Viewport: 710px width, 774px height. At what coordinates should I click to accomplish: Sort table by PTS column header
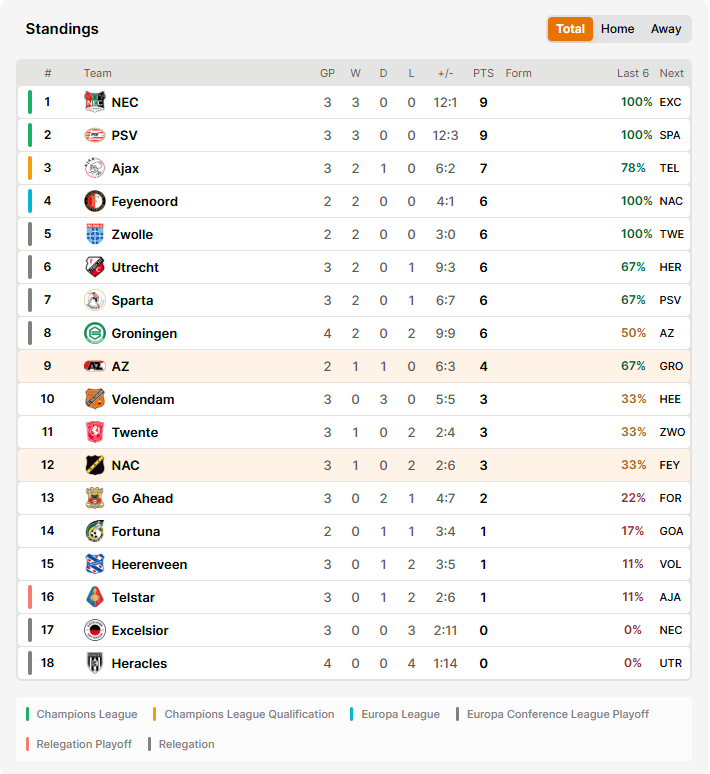tap(483, 73)
